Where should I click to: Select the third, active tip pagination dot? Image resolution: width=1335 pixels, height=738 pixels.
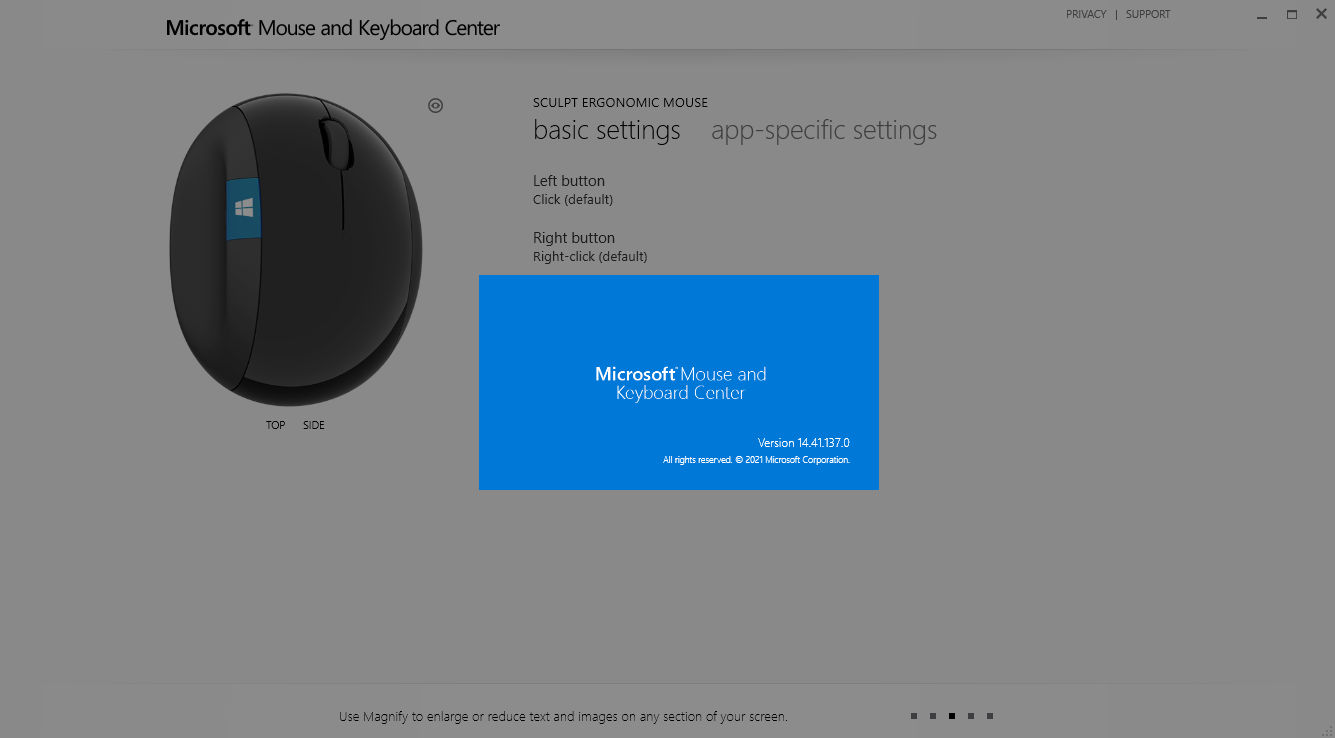tap(952, 716)
